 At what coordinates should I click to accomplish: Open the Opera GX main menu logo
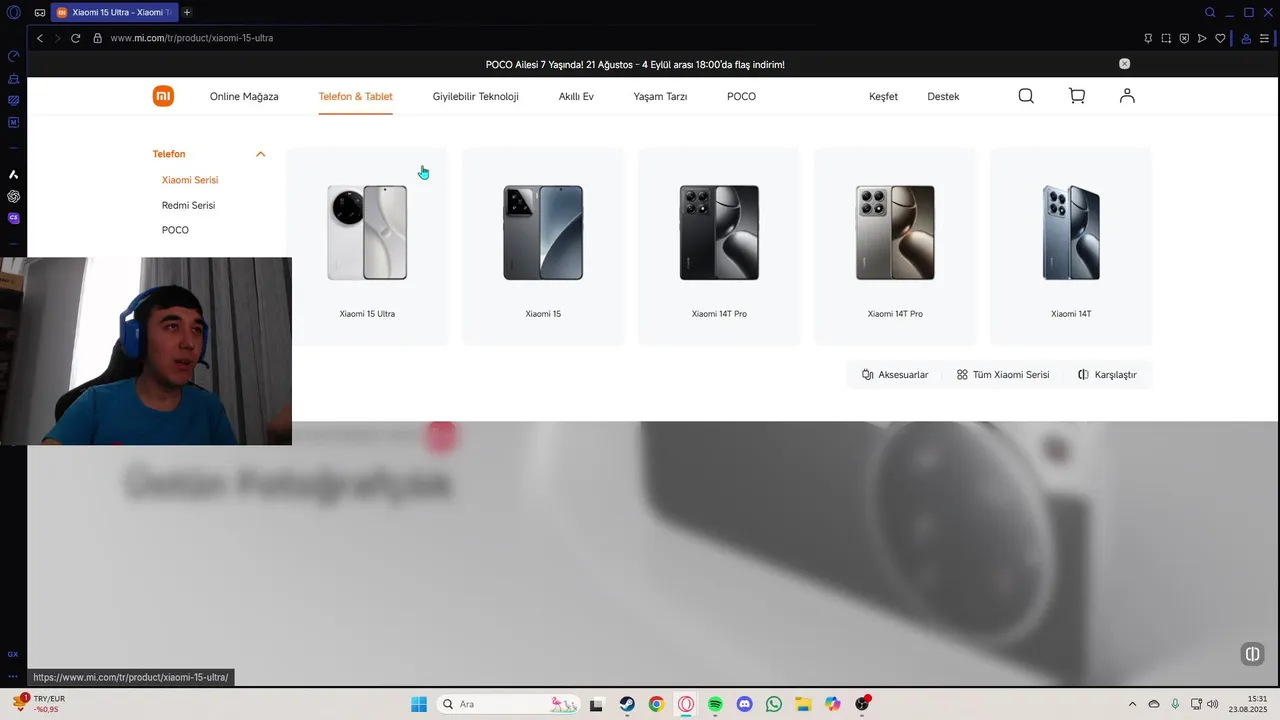tap(13, 12)
